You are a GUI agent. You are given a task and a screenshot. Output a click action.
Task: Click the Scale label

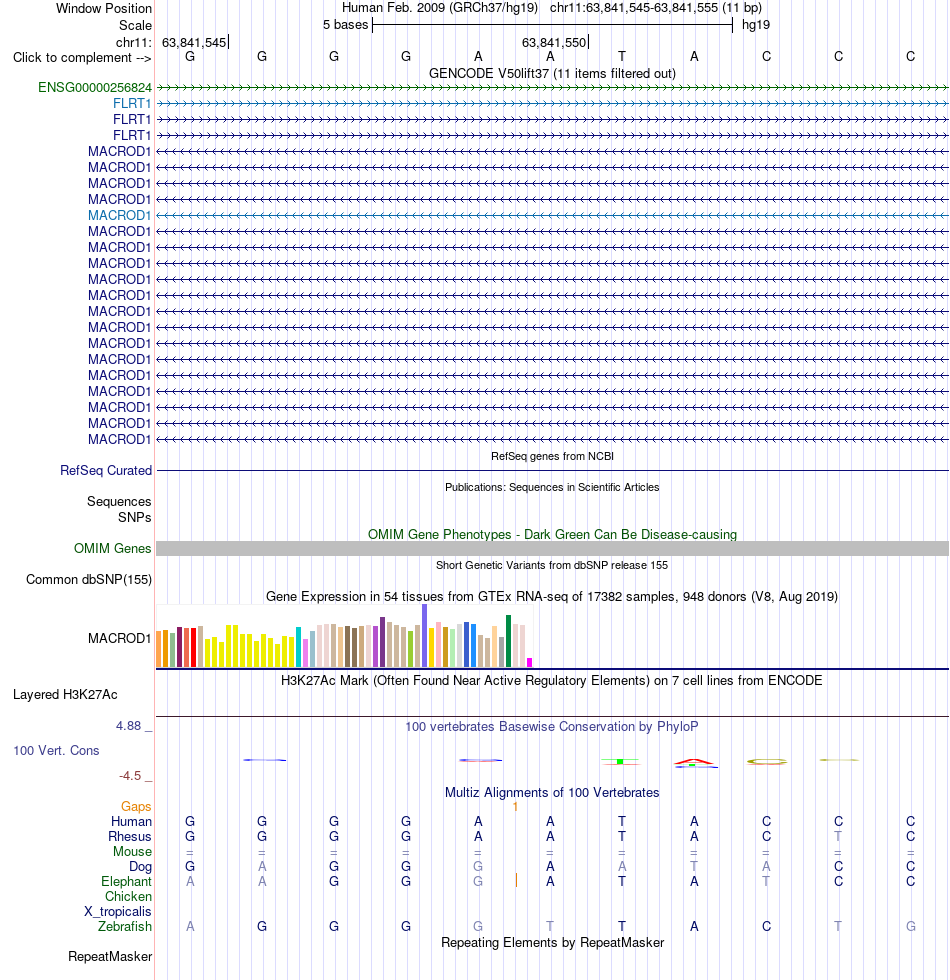pos(136,26)
